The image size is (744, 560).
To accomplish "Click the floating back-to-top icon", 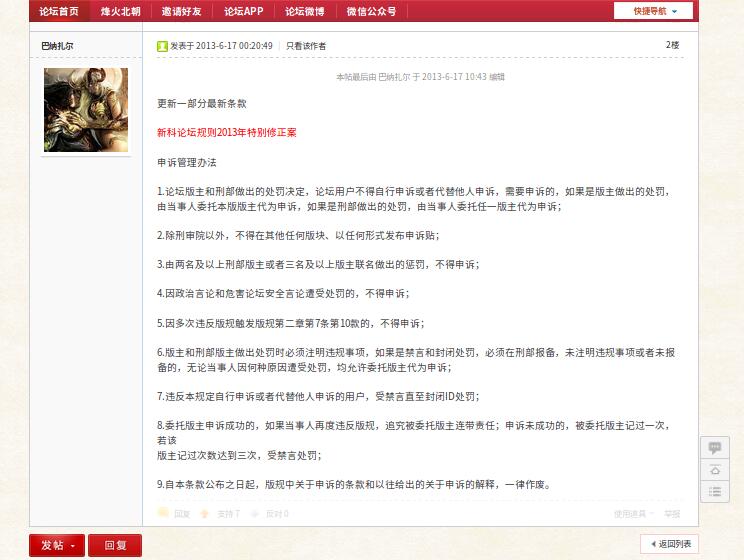I will pos(714,470).
